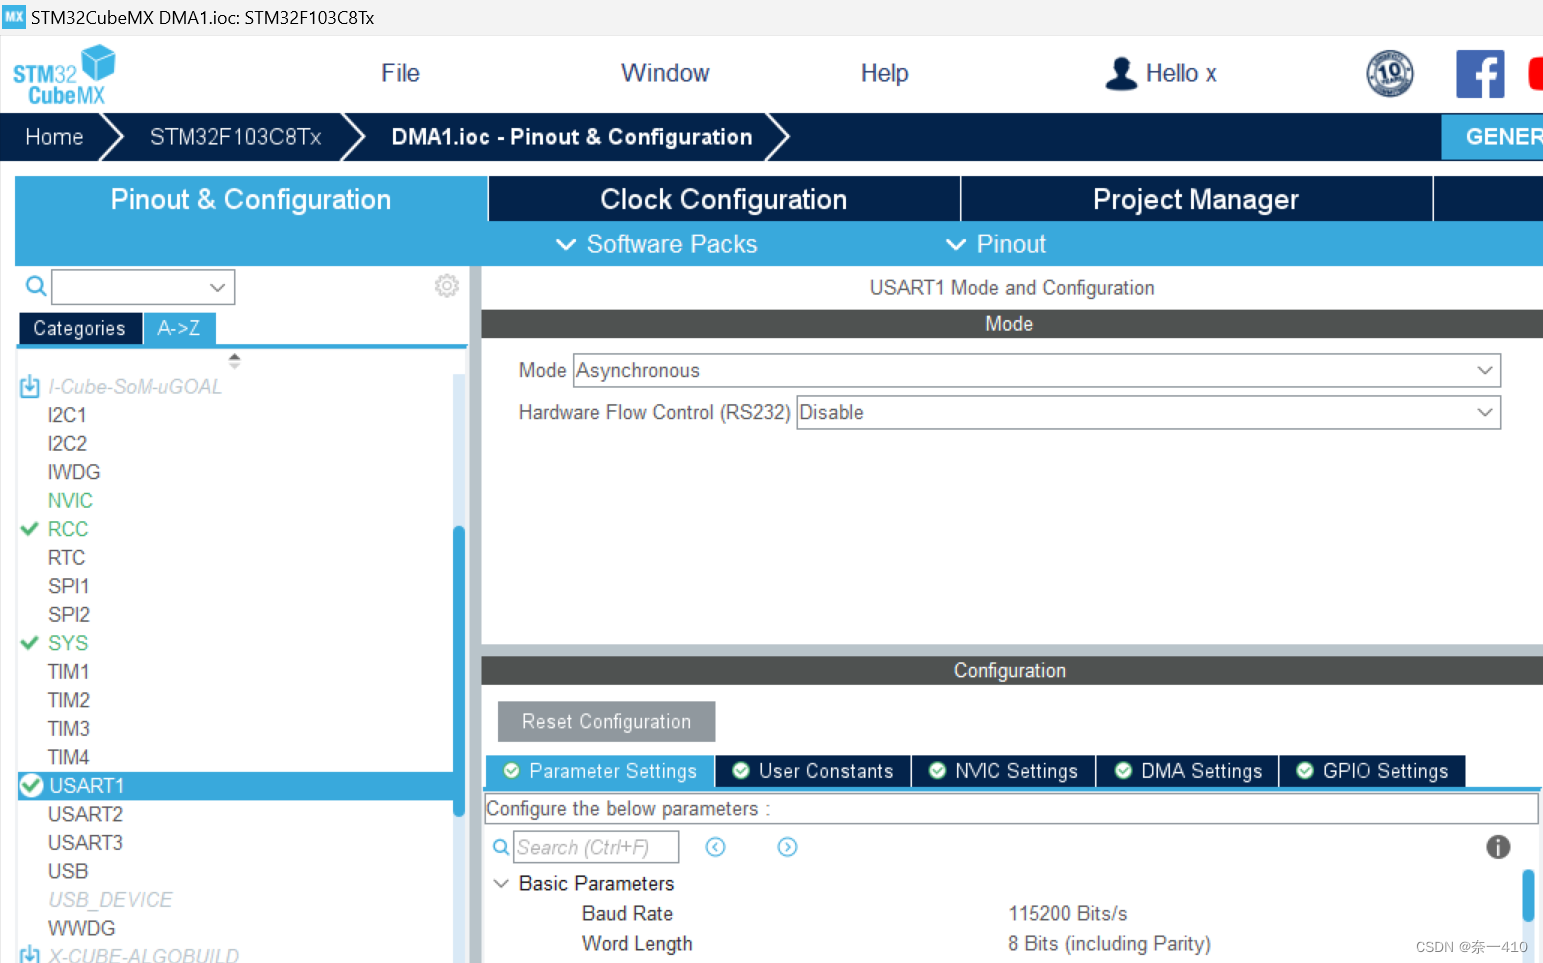The width and height of the screenshot is (1543, 963).
Task: Click the Baud Rate value 115200 Bits/s
Action: 1067,913
